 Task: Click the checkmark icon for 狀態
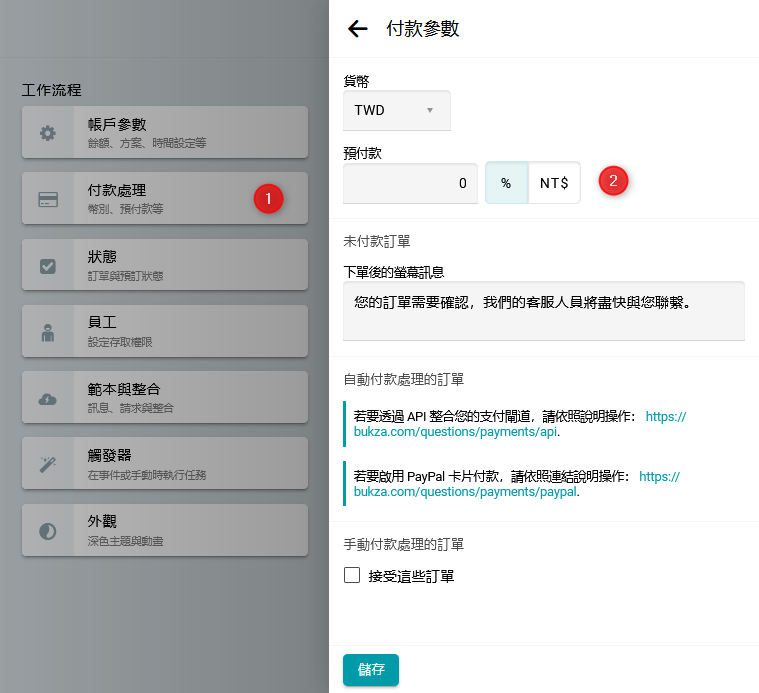tap(48, 266)
